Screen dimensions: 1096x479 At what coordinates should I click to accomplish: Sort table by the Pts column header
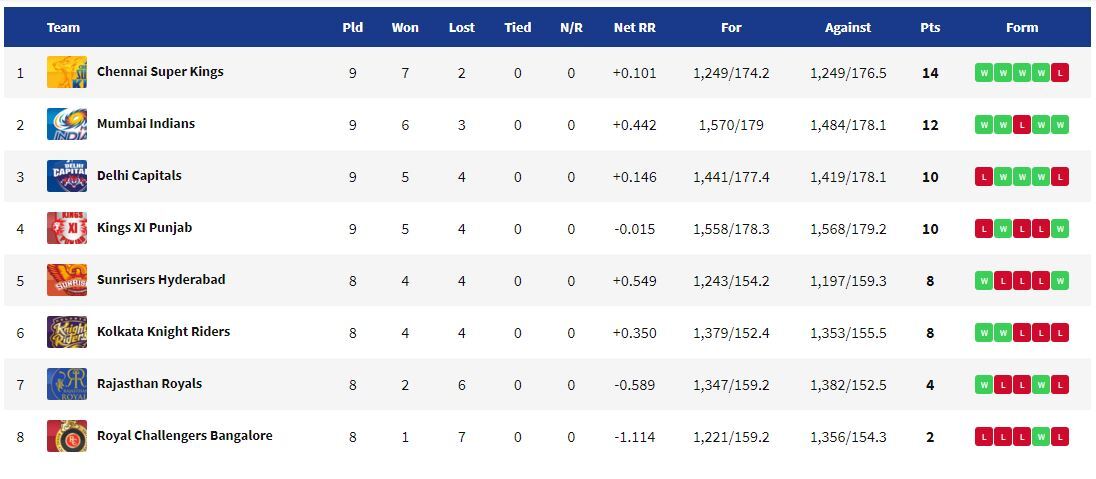tap(930, 28)
